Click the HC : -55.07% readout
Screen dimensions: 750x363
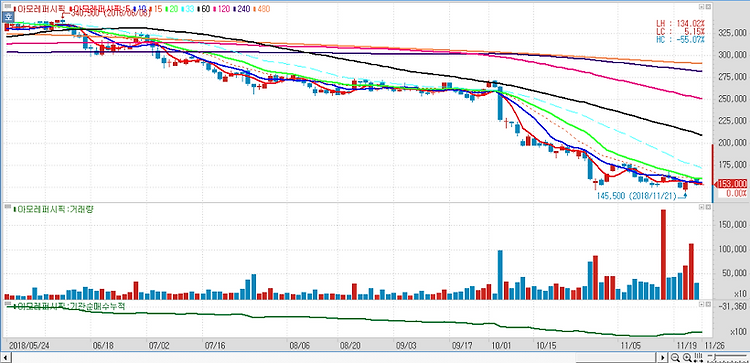(x=681, y=40)
